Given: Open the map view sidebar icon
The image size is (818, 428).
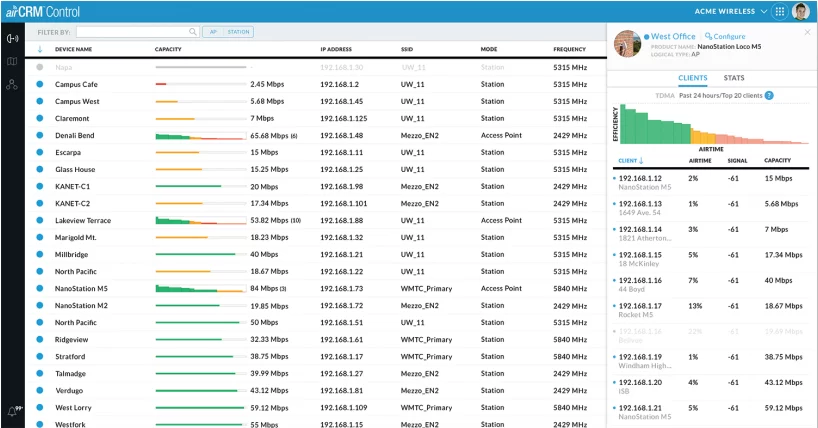Looking at the screenshot, I should click(x=12, y=62).
